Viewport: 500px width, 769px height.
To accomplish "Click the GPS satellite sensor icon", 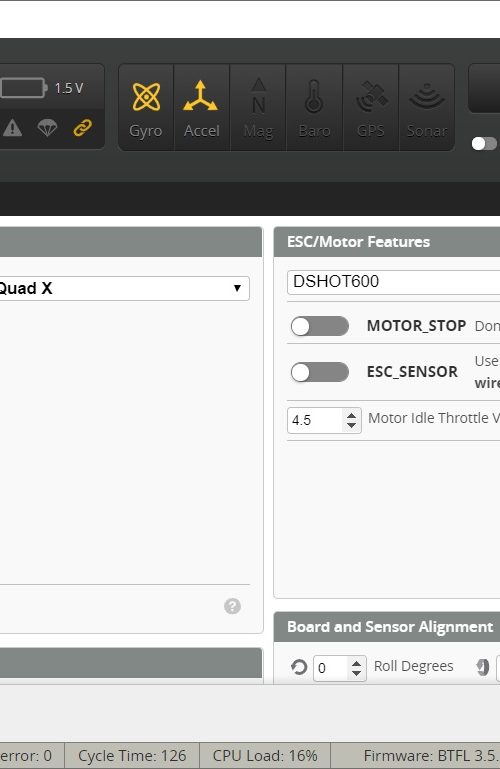I will (x=371, y=107).
